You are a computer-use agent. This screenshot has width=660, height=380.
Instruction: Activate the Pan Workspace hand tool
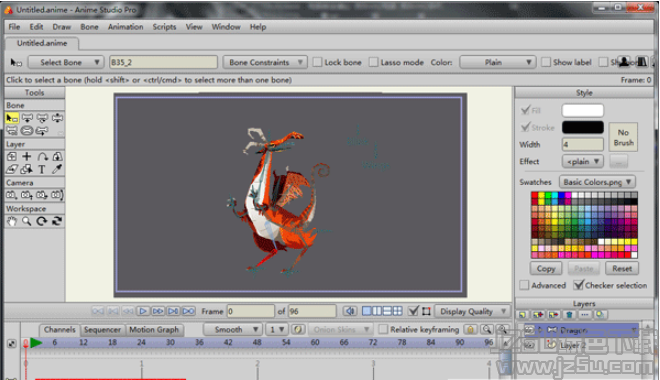click(12, 221)
